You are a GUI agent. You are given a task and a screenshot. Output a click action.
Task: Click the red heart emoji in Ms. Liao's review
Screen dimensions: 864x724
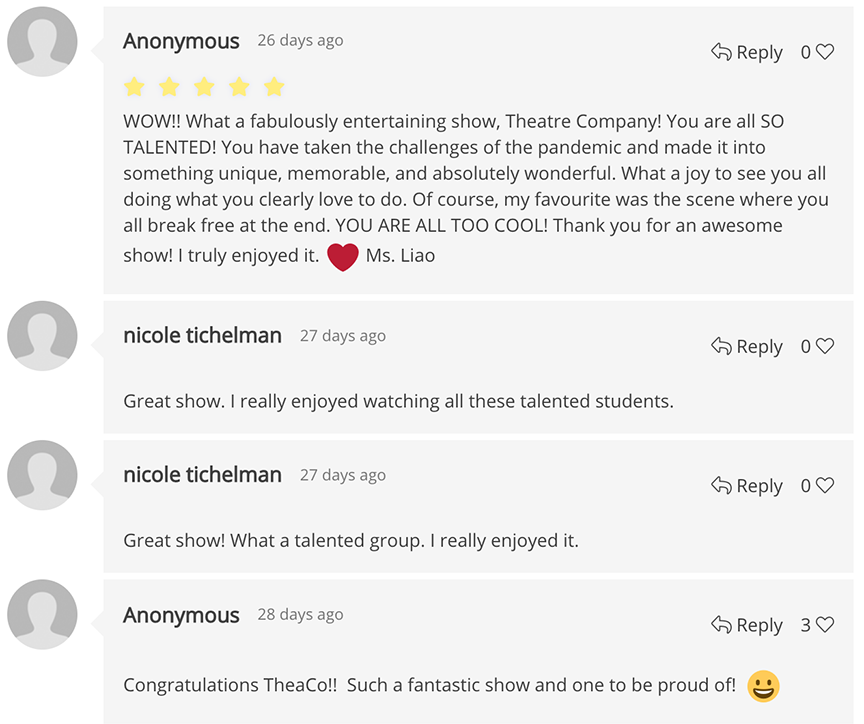point(343,257)
